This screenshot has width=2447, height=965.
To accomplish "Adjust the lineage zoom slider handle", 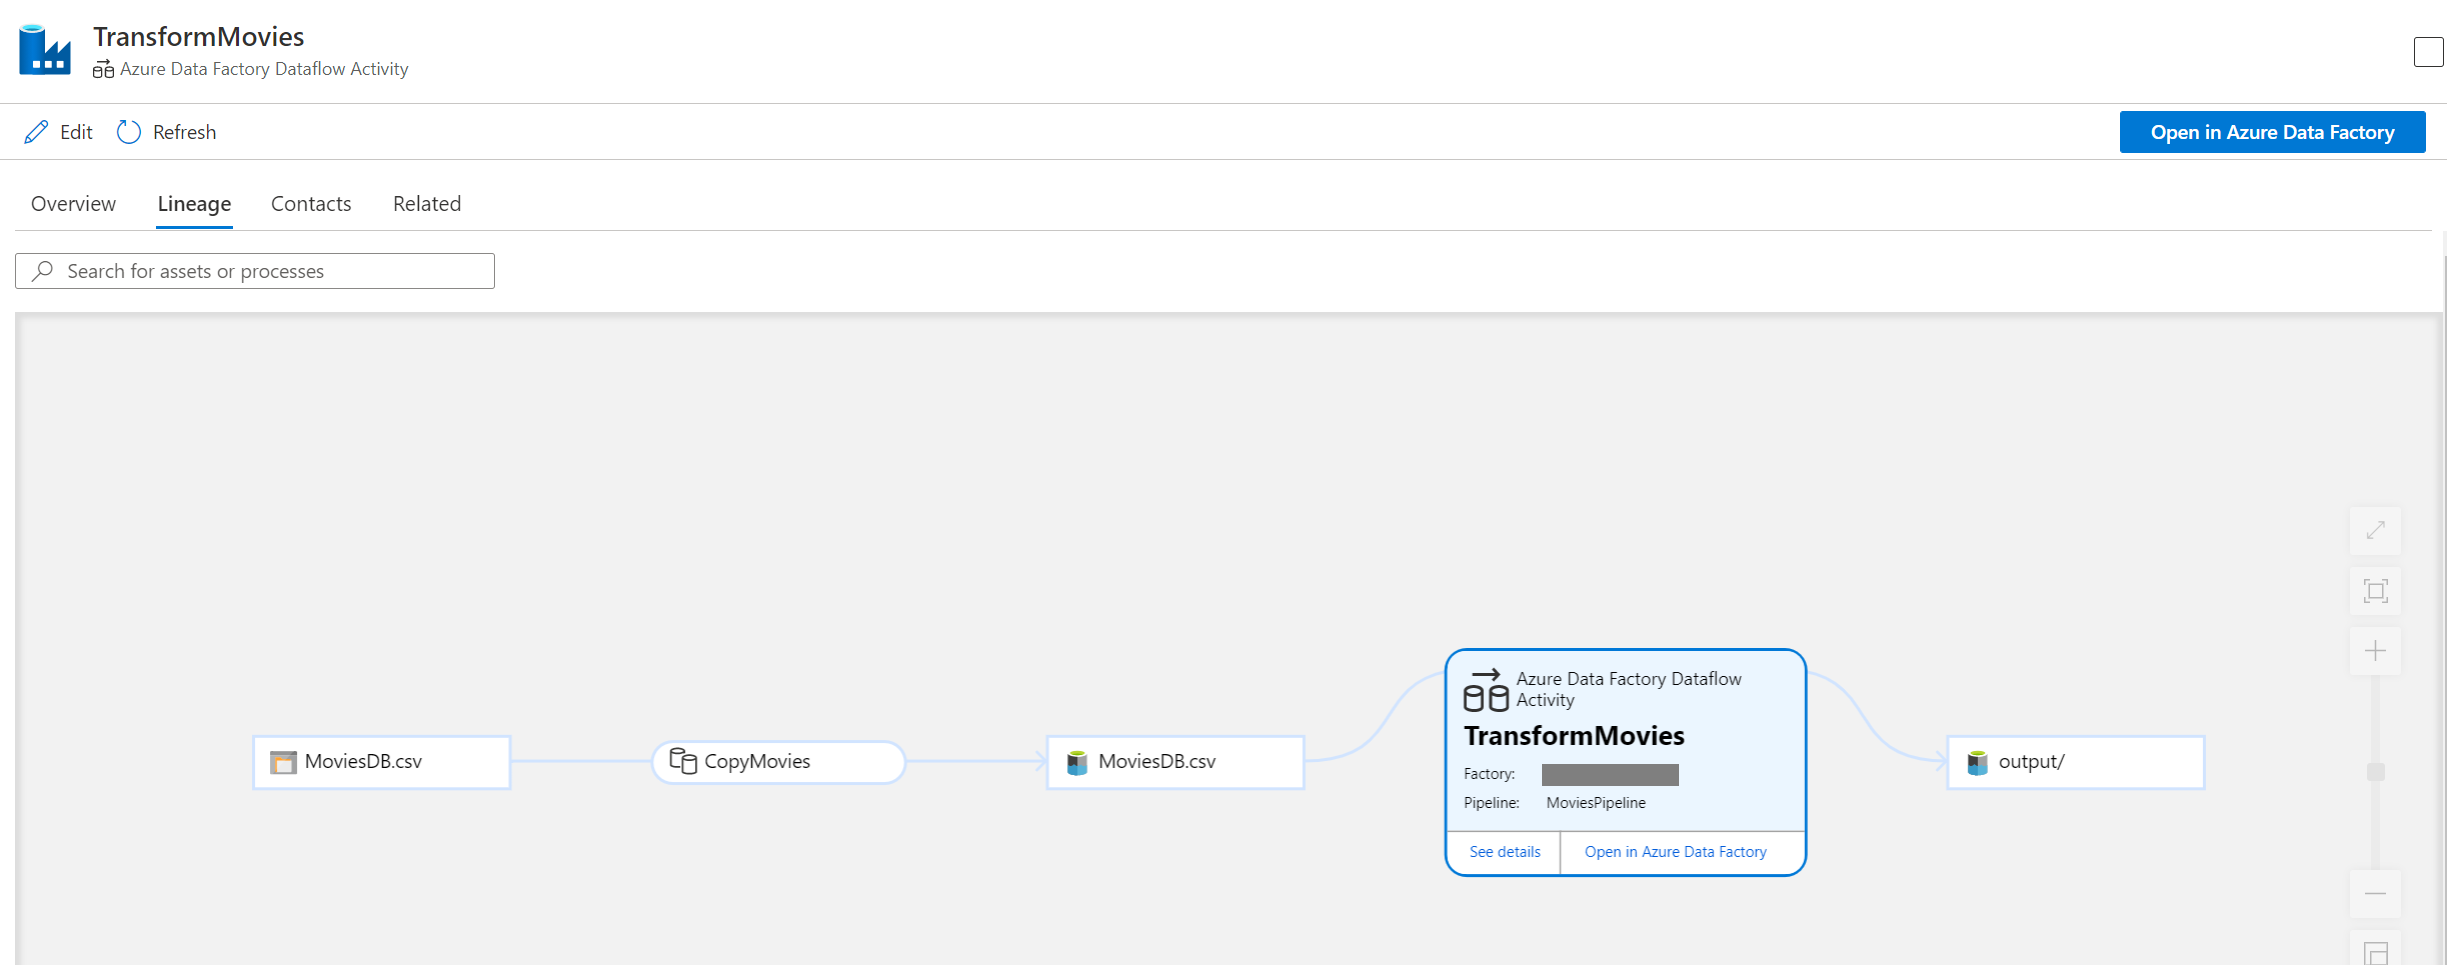I will click(2376, 772).
